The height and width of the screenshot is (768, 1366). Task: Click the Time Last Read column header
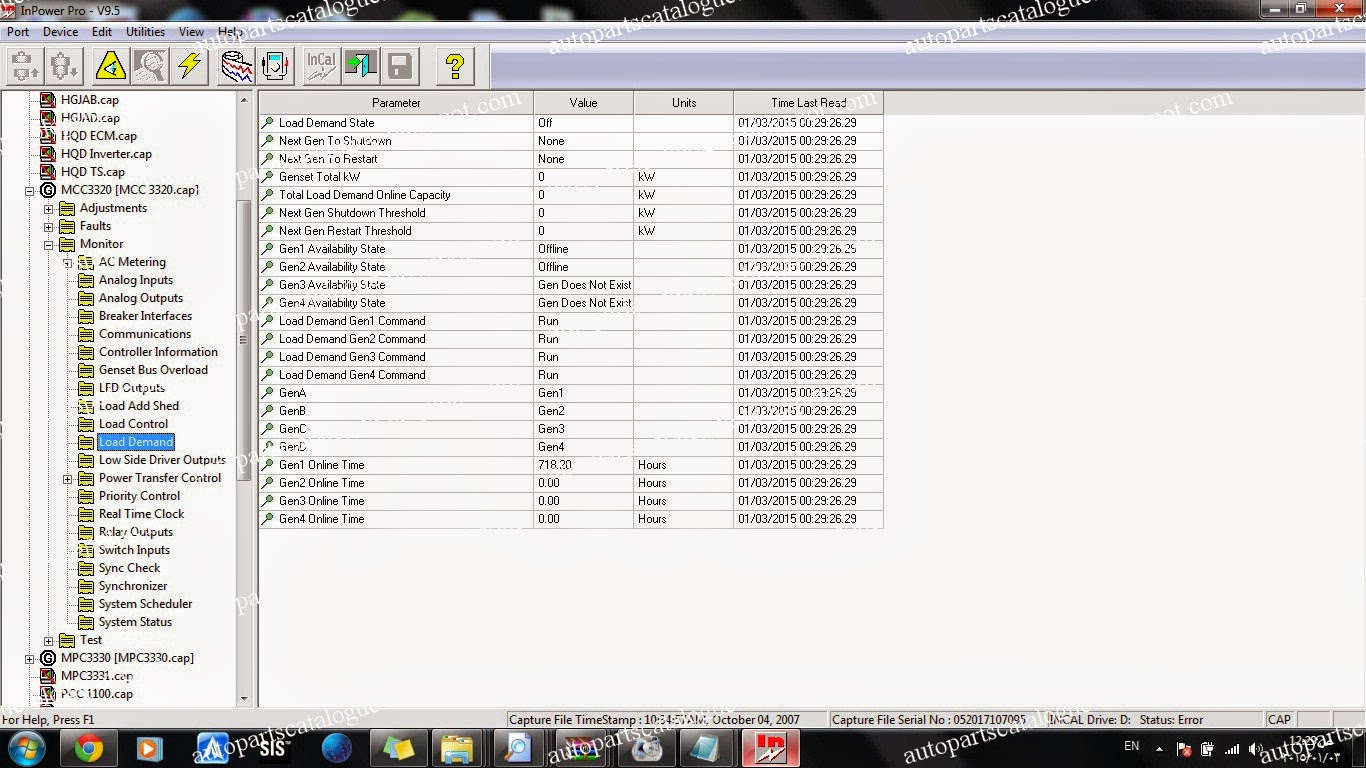click(808, 102)
